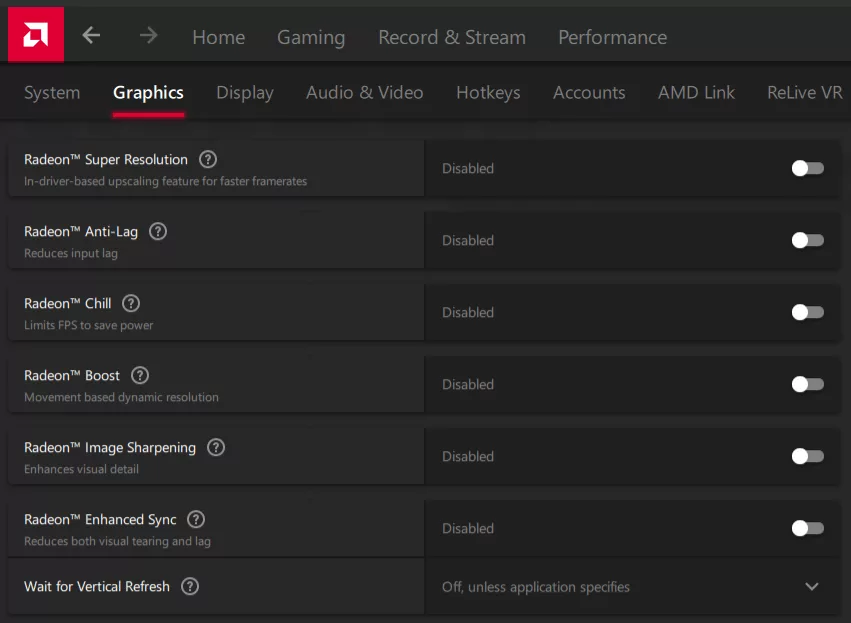851x623 pixels.
Task: Click 'Limits FPS to save power' description
Action: [x=88, y=325]
